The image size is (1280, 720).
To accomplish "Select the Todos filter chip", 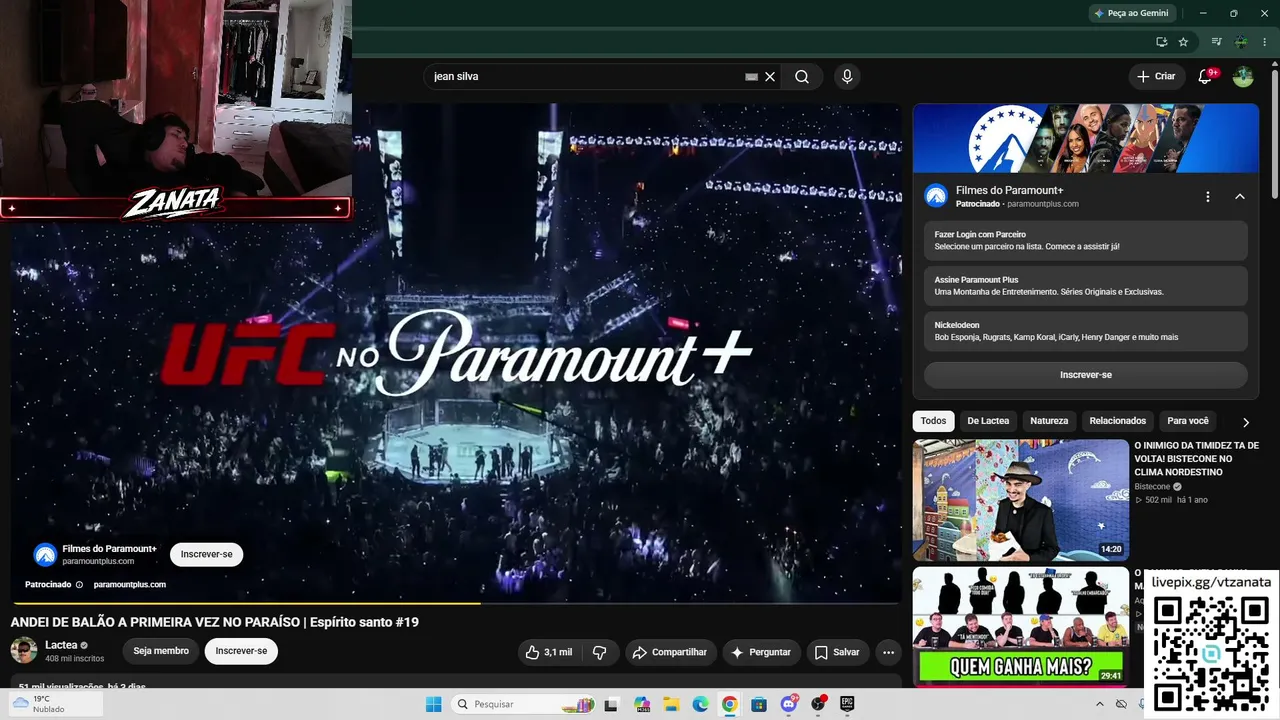I will pyautogui.click(x=933, y=421).
